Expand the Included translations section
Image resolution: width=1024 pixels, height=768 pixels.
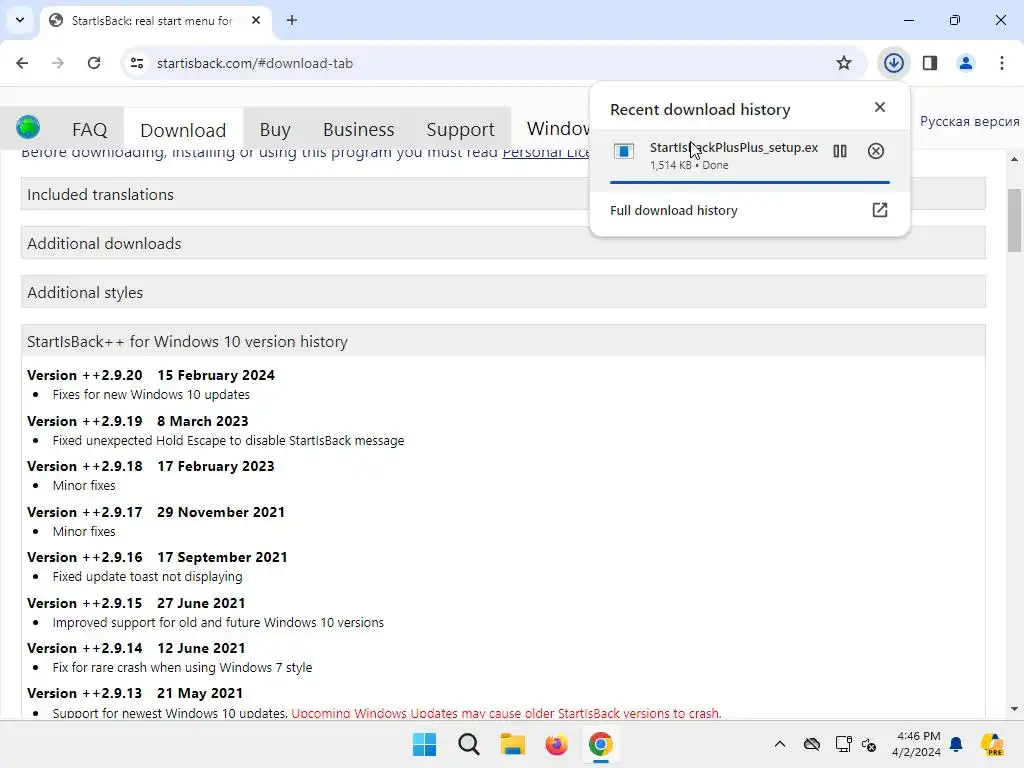(x=503, y=194)
